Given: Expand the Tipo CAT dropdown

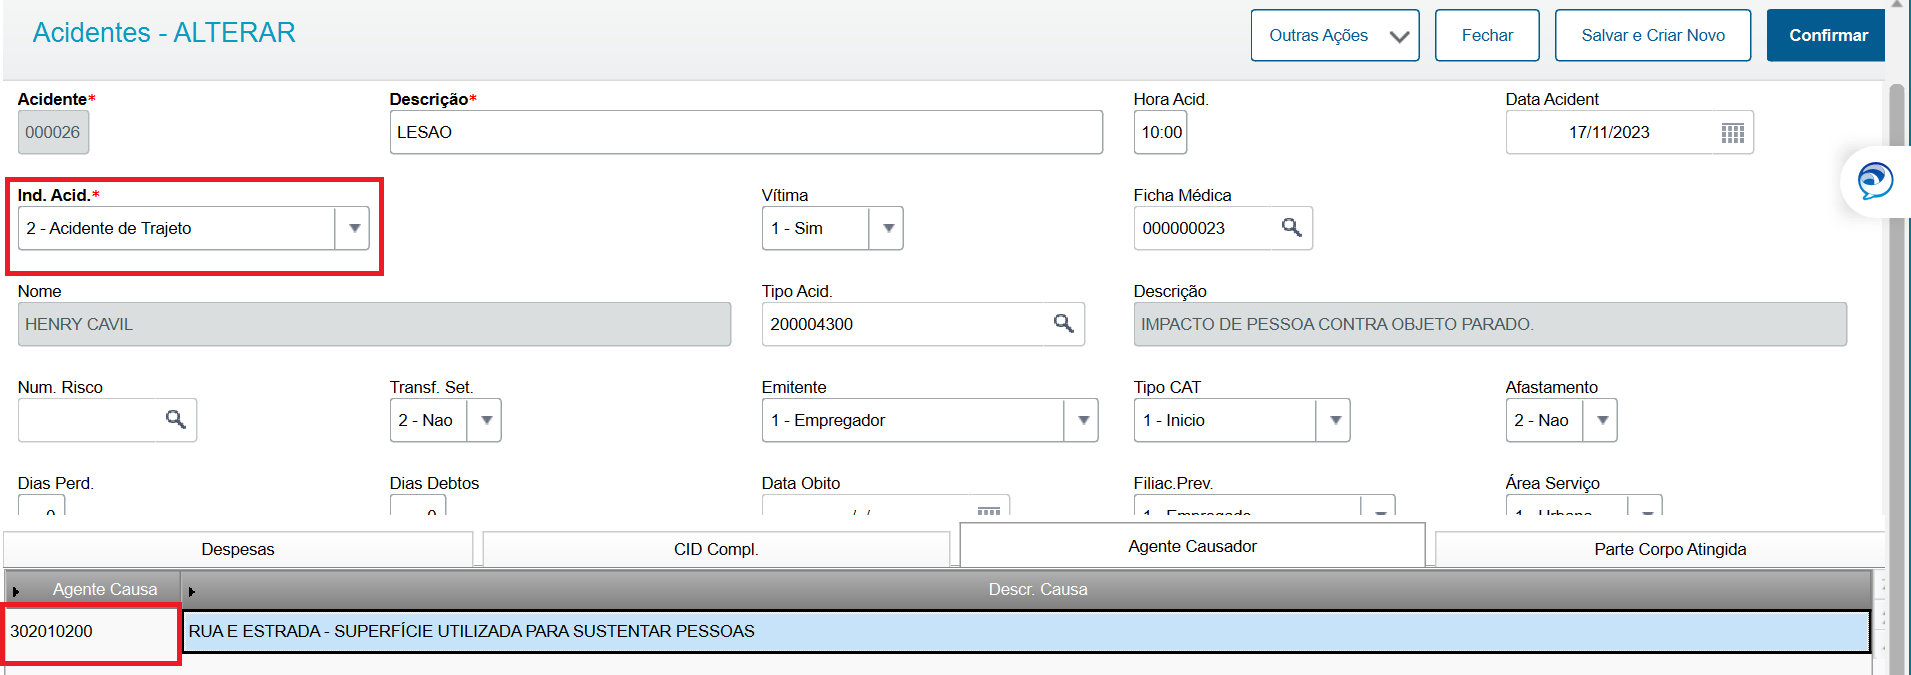Looking at the screenshot, I should [1334, 420].
